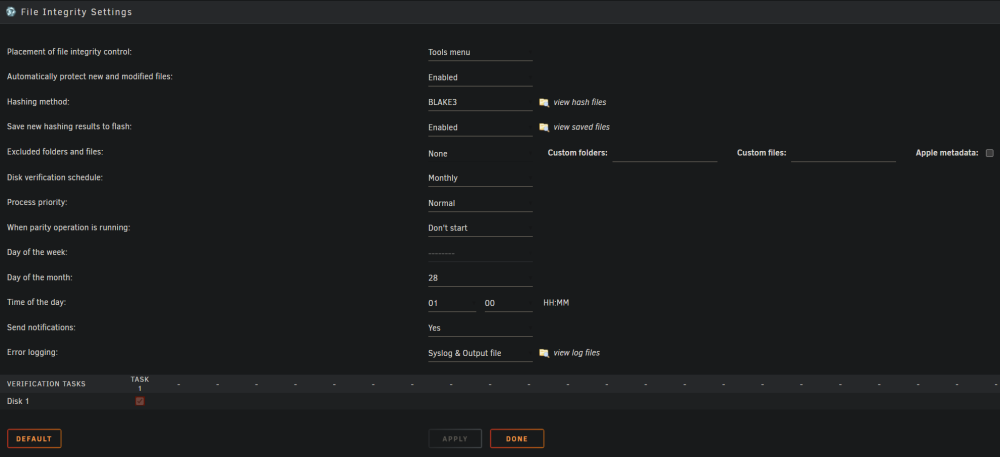
Task: Open the view hash files link
Action: point(580,102)
